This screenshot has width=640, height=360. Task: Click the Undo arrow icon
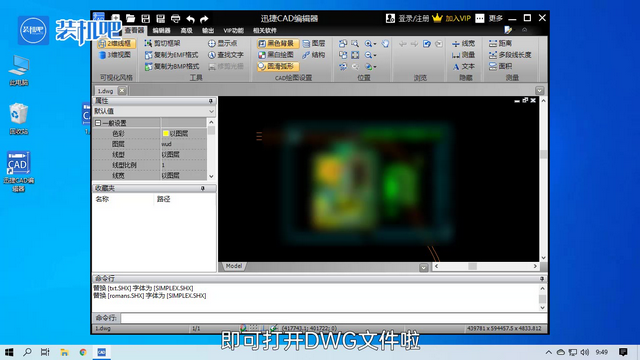pos(190,19)
